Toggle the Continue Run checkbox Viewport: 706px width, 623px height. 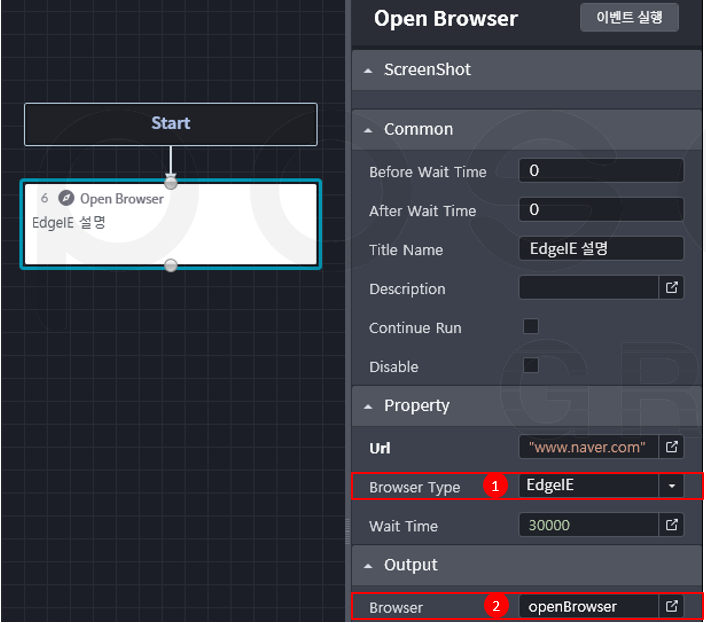point(531,327)
